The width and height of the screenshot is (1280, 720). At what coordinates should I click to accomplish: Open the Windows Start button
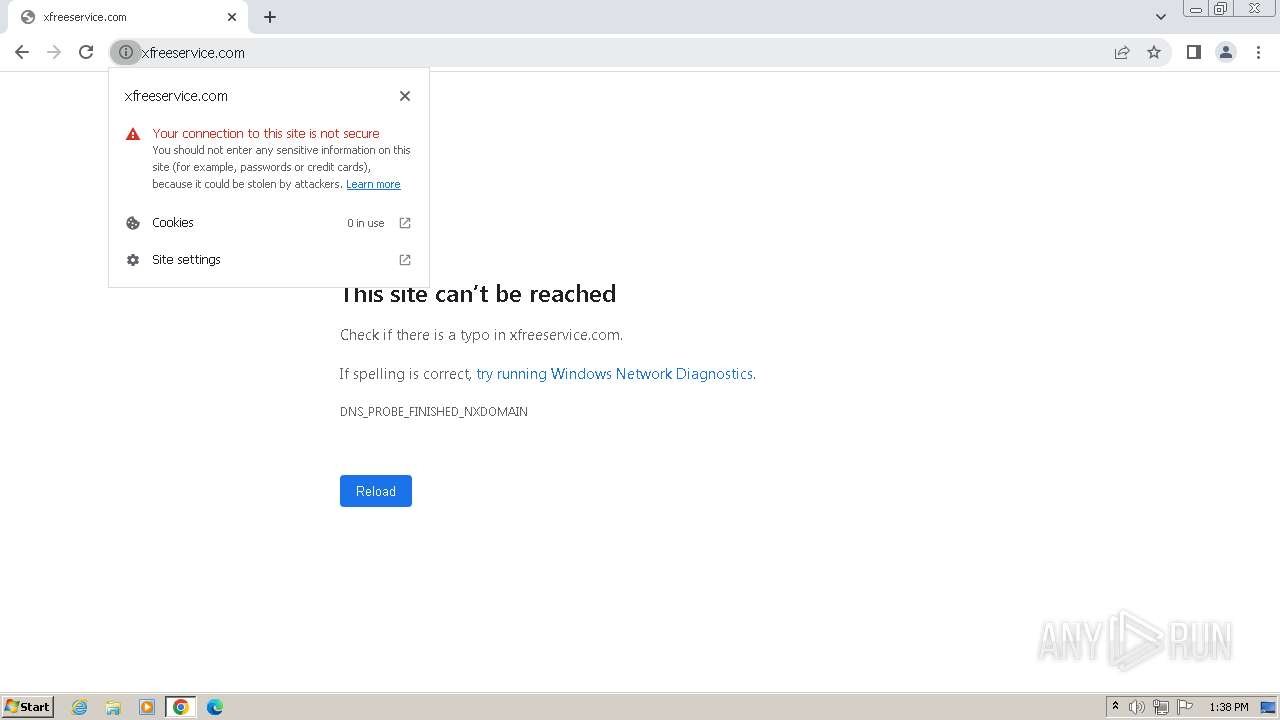pos(28,707)
